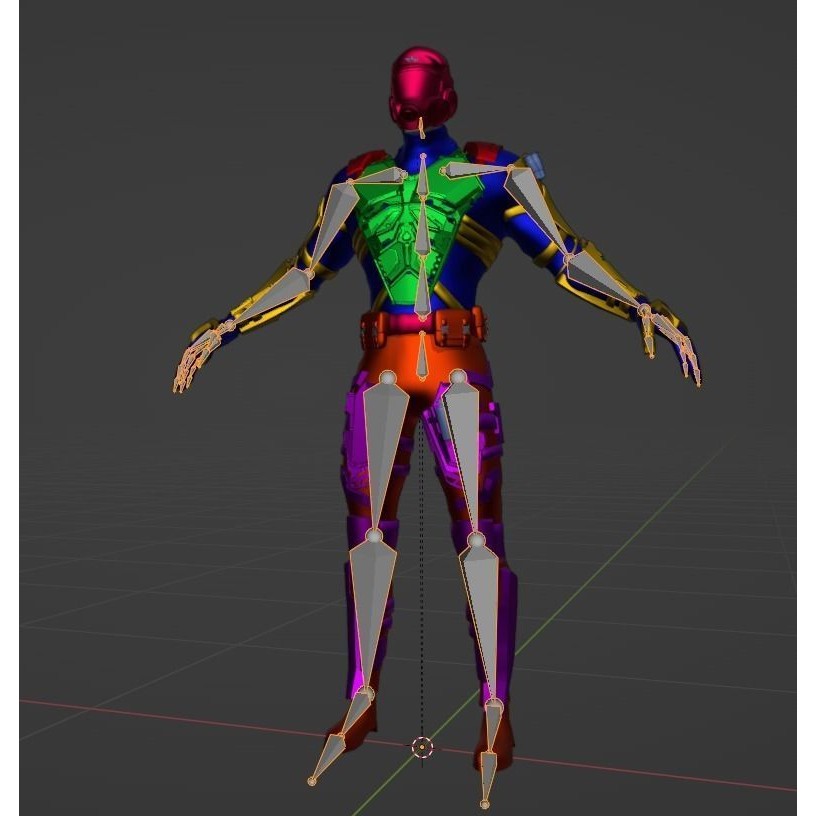Click the orange belt pouch on screen-right
Screen dimensions: 816x816
456,327
